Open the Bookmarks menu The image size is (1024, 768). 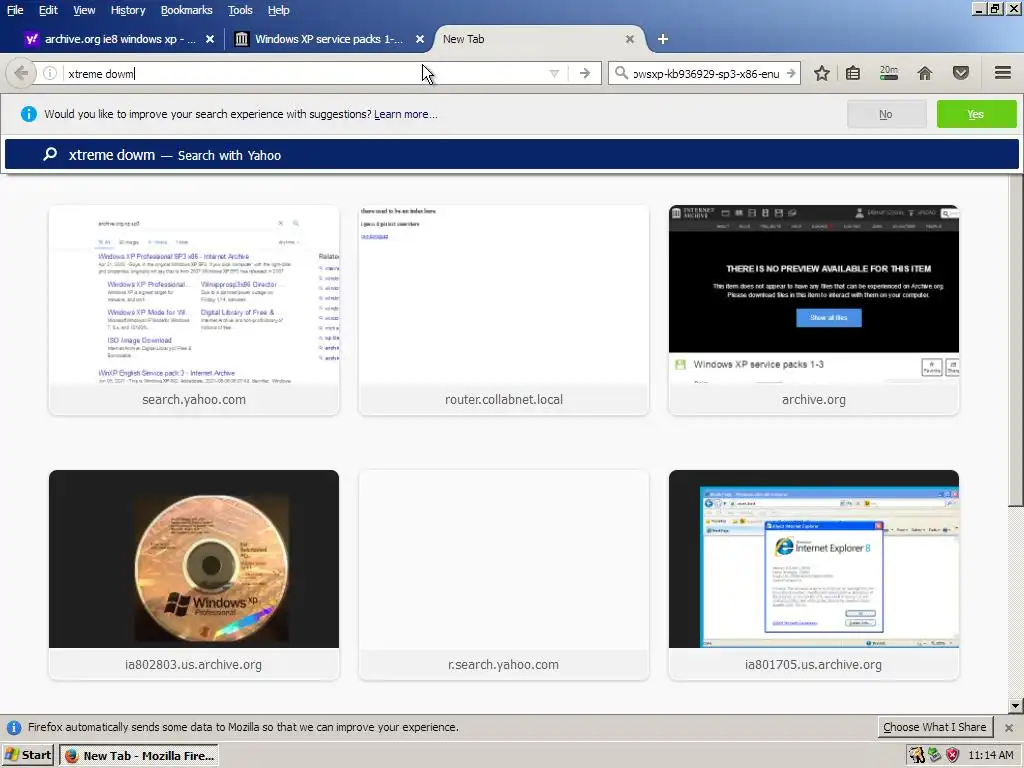(x=186, y=10)
